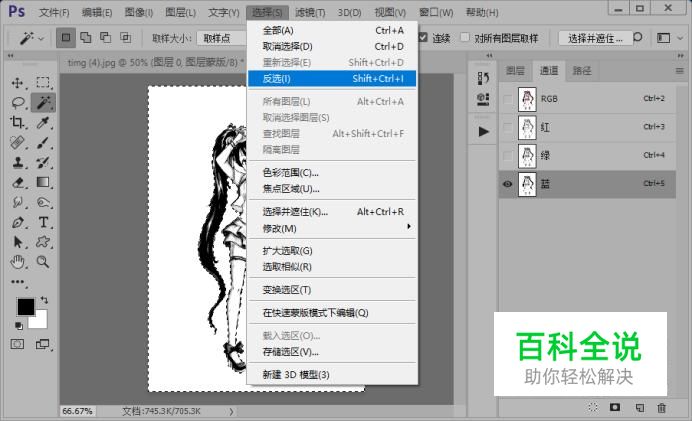692x421 pixels.
Task: Expand the 修改(M) submenu
Action: pyautogui.click(x=333, y=229)
